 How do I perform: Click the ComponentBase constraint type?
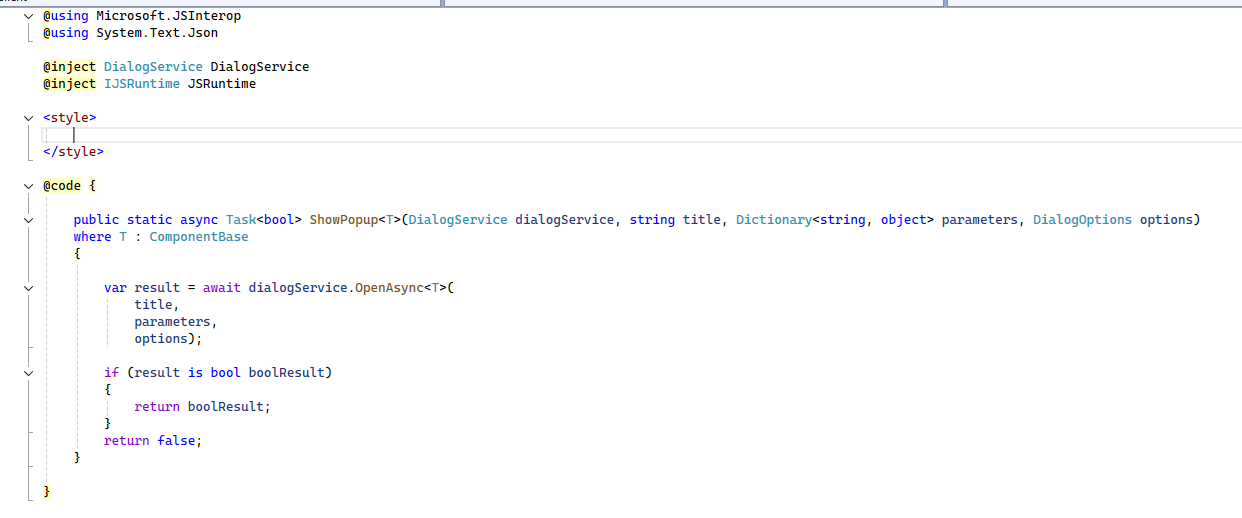(199, 237)
